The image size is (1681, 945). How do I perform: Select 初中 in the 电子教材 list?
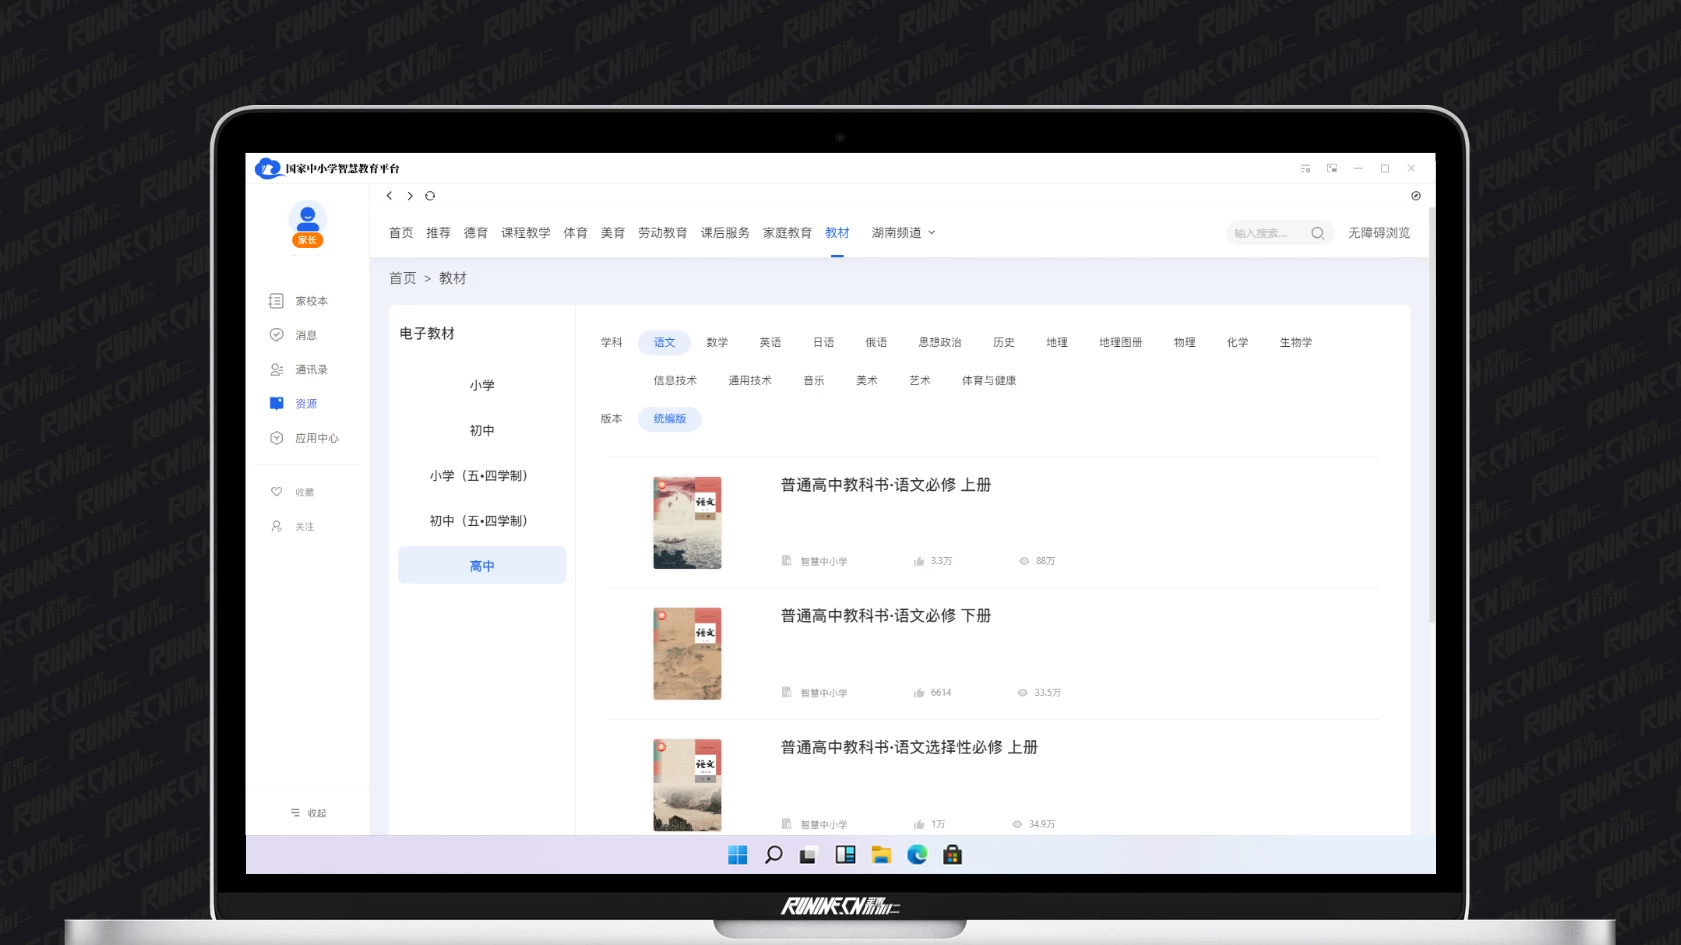[482, 431]
